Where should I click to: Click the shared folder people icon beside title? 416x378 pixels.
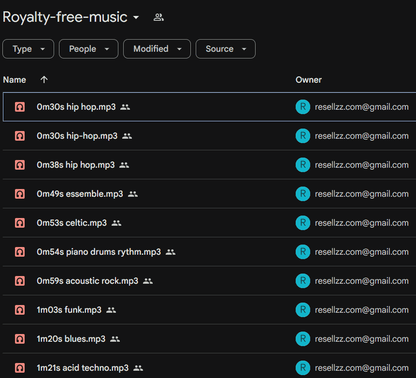[158, 17]
